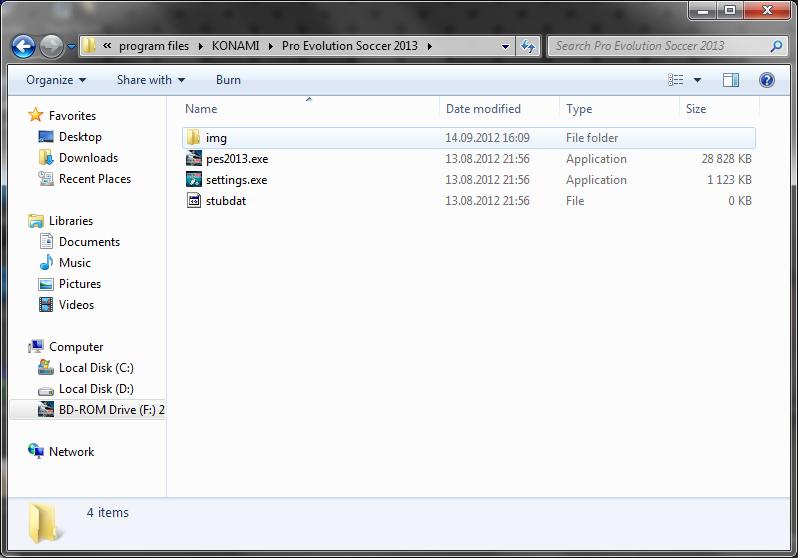
Task: Select Local Disk (C:) label
Action: (96, 368)
